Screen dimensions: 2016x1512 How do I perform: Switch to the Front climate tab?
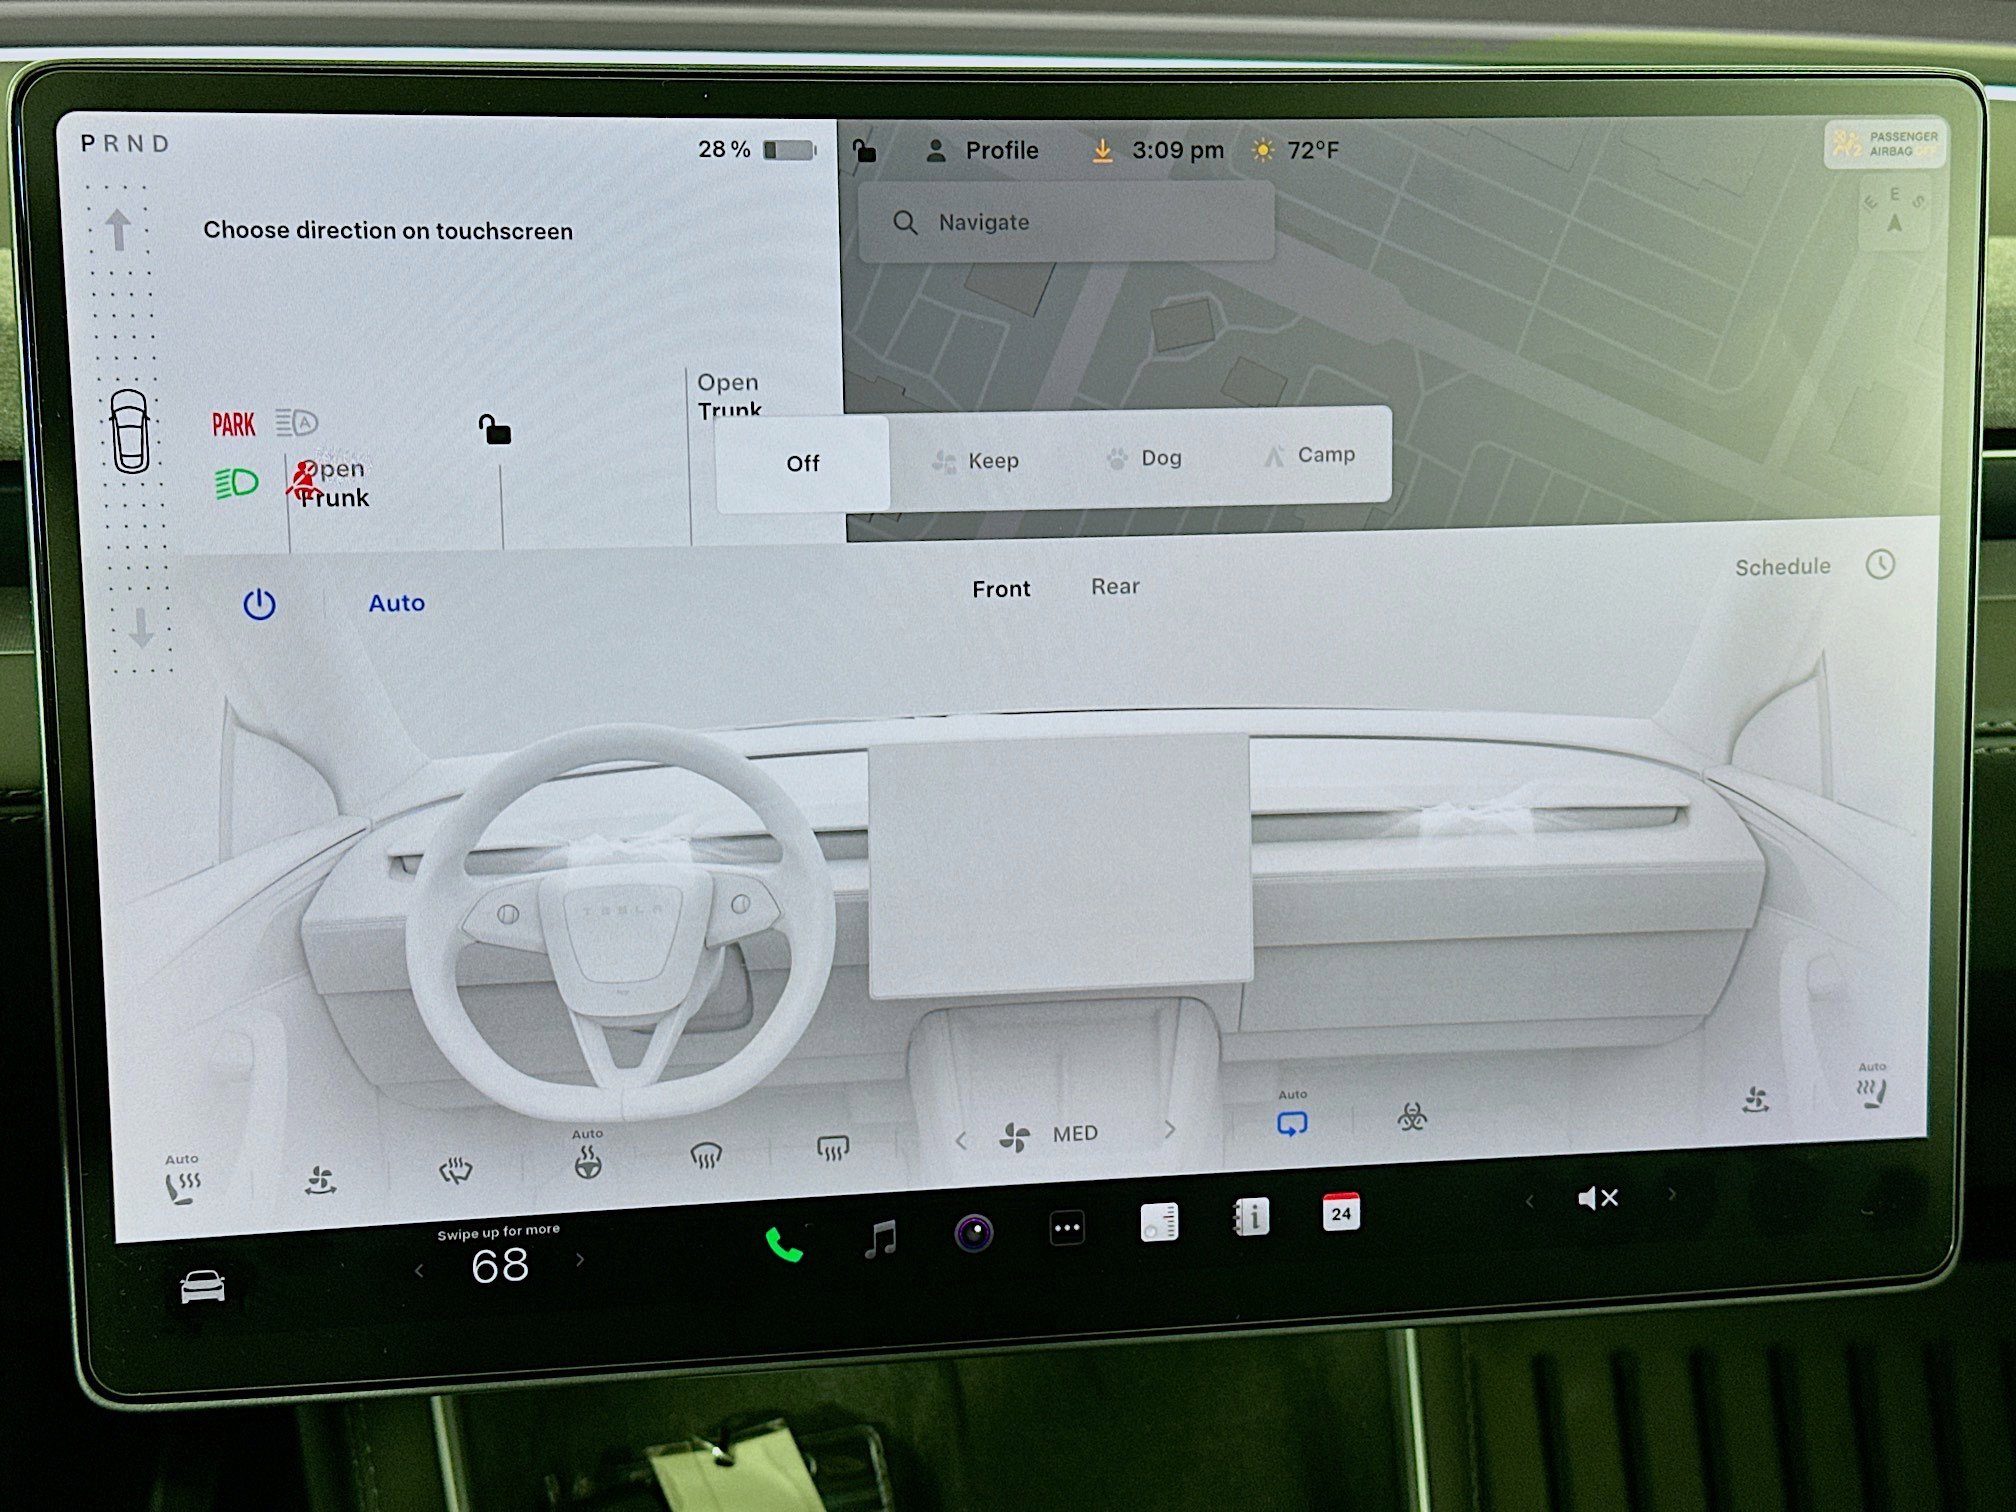pos(1001,589)
